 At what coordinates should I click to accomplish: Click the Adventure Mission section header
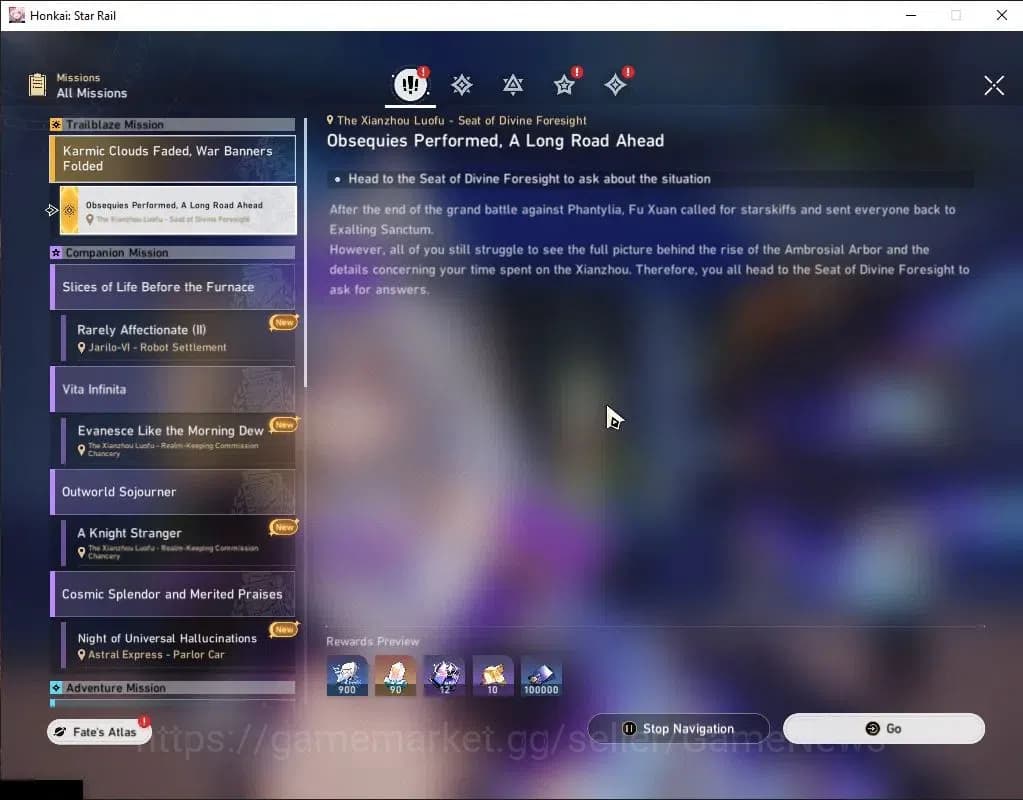[172, 688]
